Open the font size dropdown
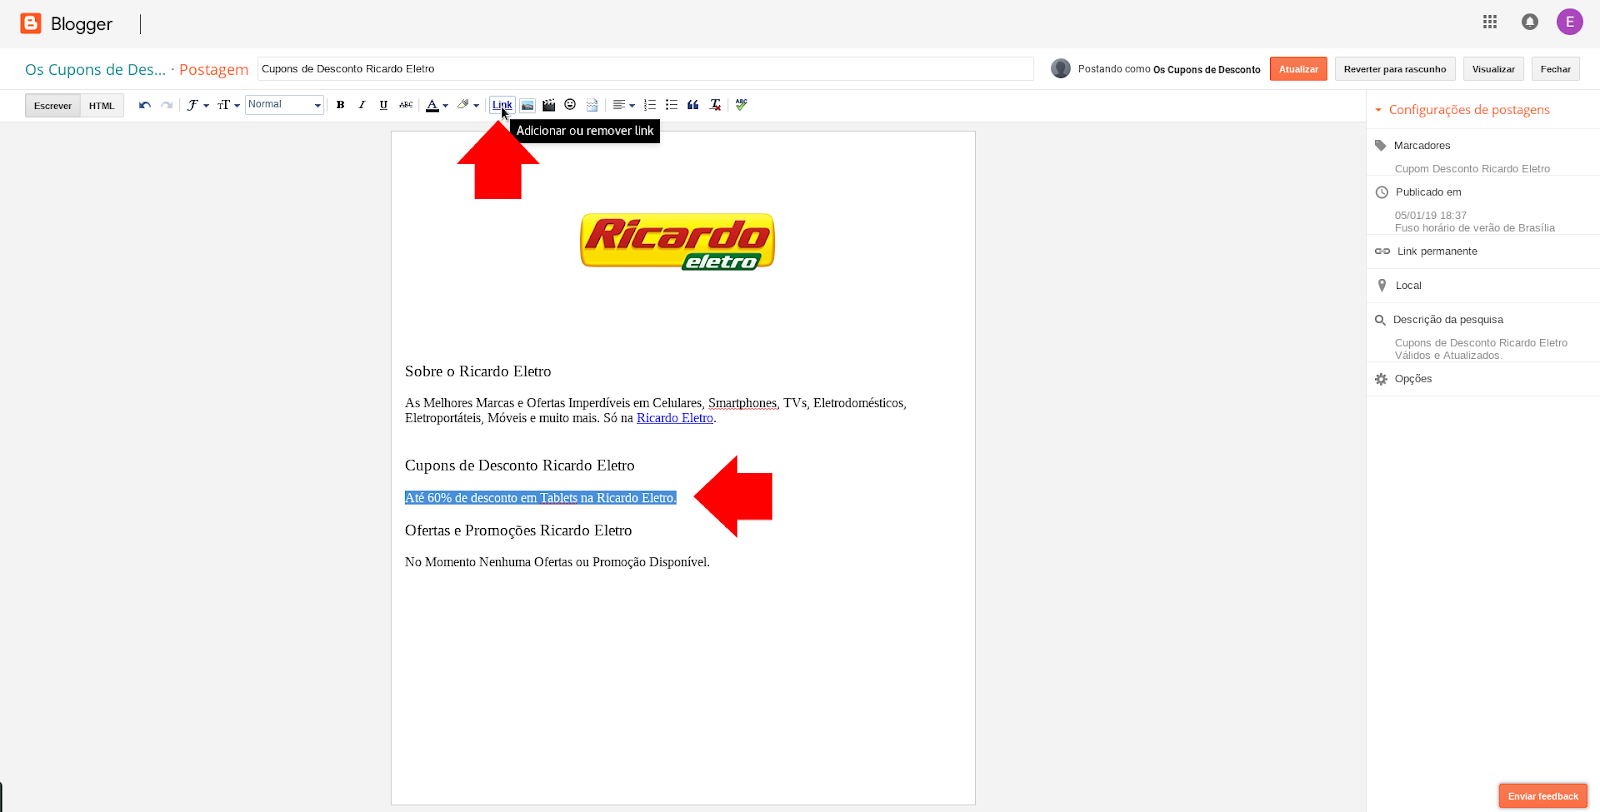Viewport: 1600px width, 812px height. pos(229,105)
